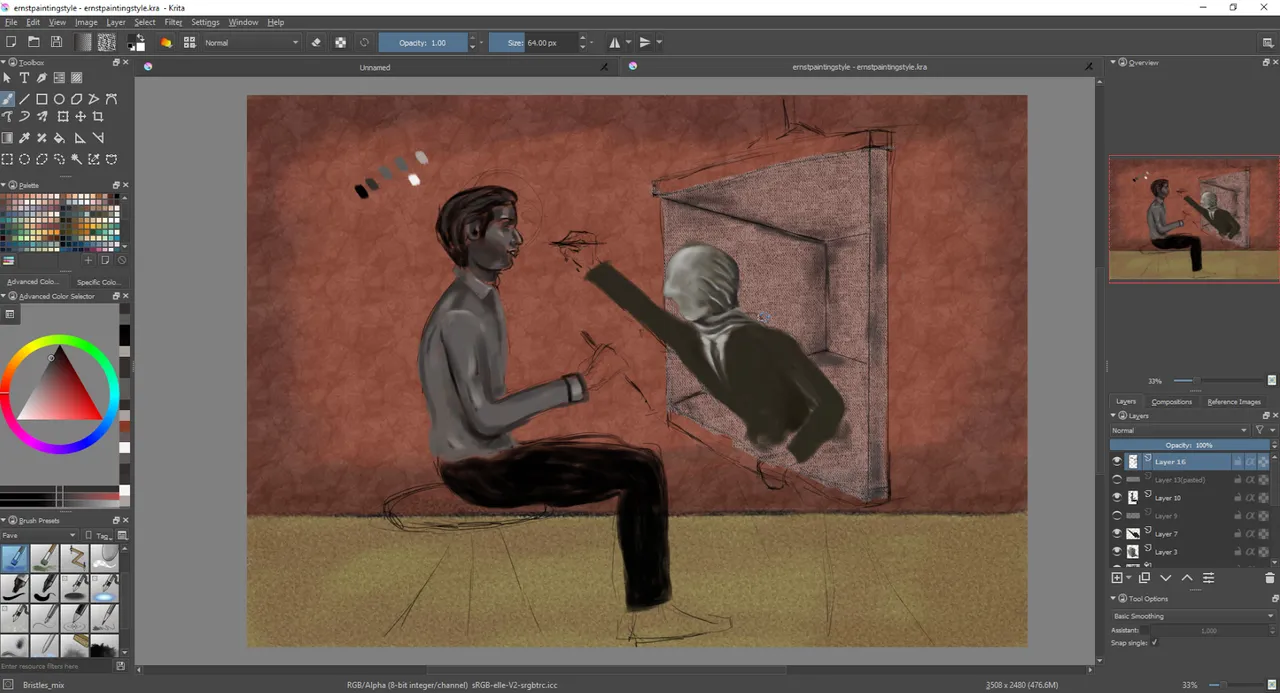The height and width of the screenshot is (693, 1280).
Task: Open layer filter funnel dropdown
Action: tap(1263, 430)
